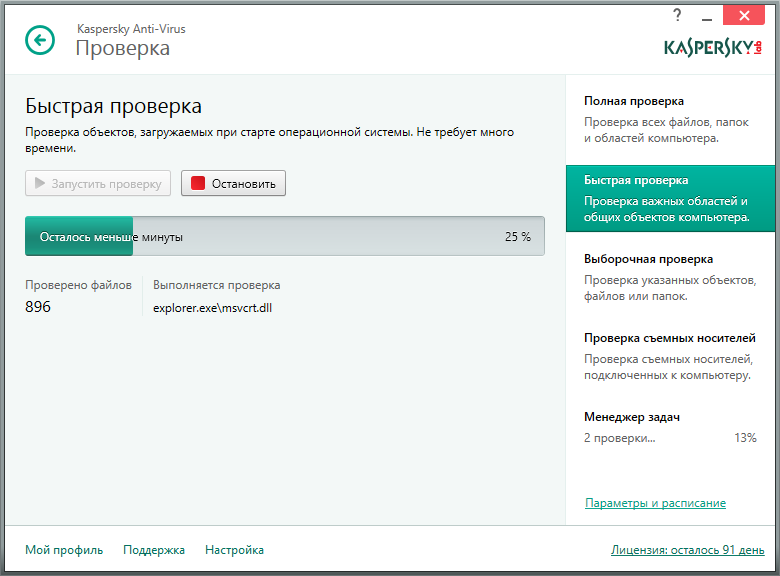Click the red stop square icon

point(198,183)
